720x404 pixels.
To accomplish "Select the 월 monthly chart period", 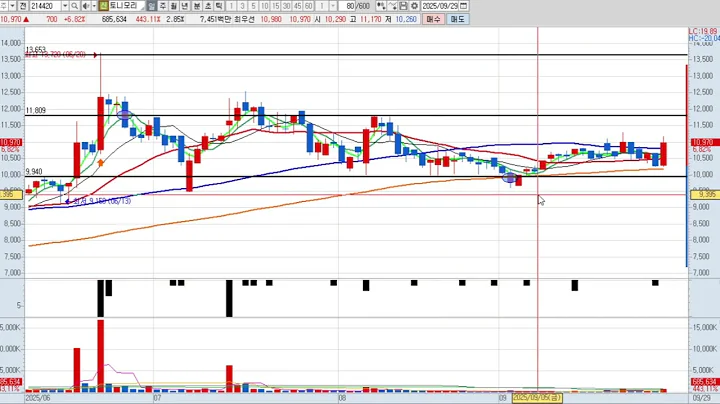I will click(174, 6).
